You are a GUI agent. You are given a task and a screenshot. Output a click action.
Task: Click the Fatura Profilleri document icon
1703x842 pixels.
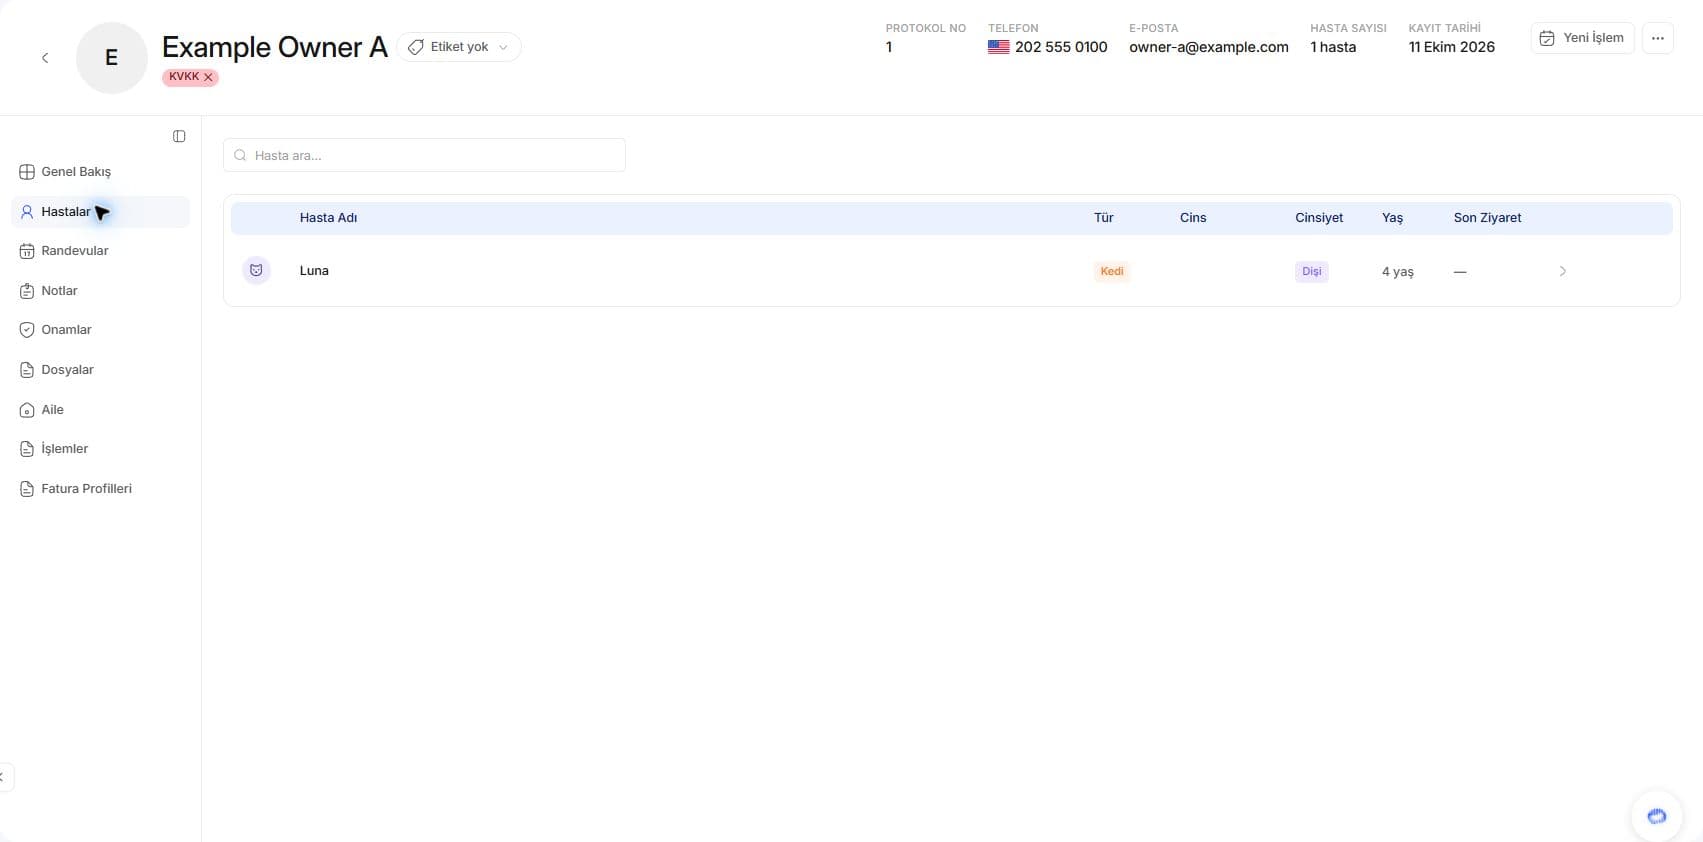(27, 489)
